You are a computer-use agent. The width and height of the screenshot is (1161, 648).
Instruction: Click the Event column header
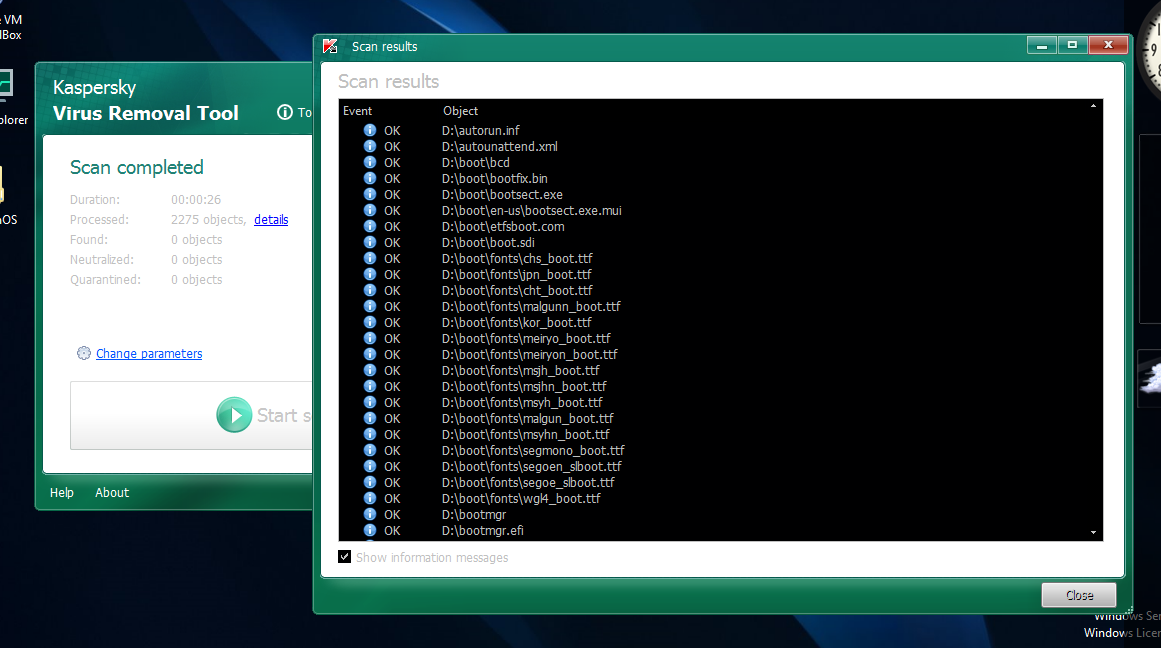click(x=358, y=111)
